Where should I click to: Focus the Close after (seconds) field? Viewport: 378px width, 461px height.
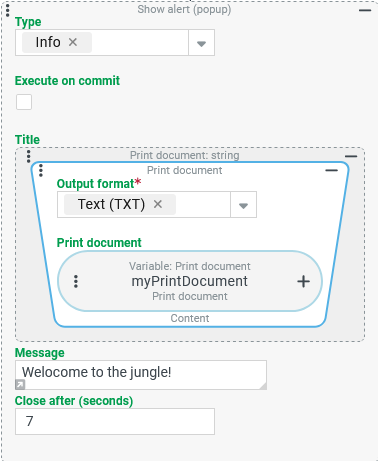[x=115, y=421]
